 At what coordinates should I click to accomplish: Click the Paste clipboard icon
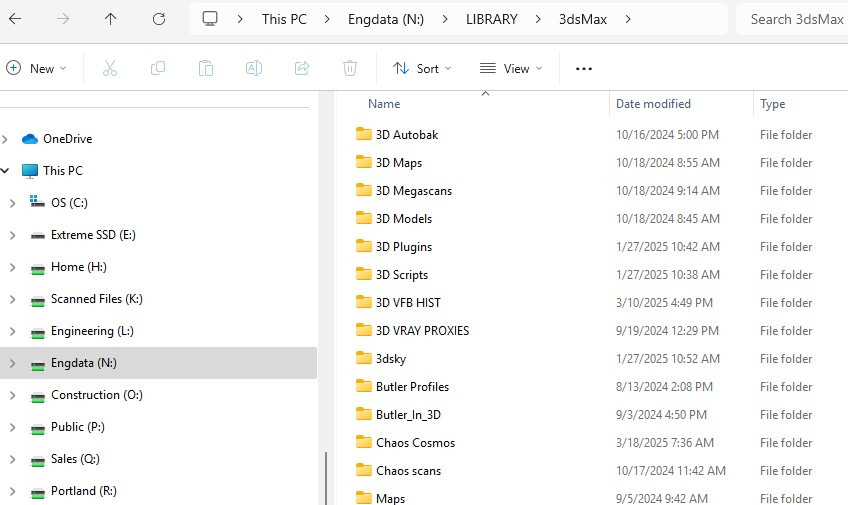[x=206, y=68]
